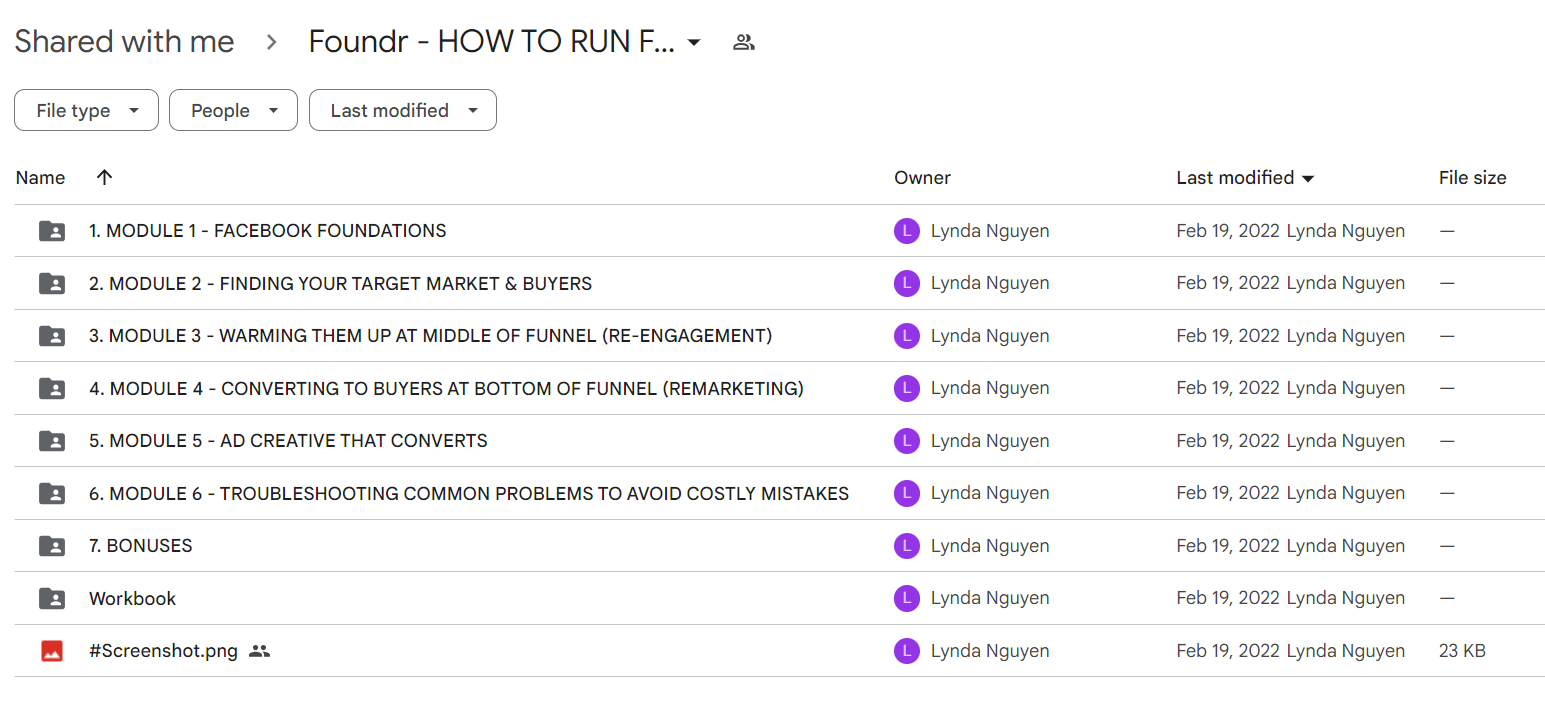
Task: Click the folder icon beside Module 5 row
Action: [x=52, y=441]
